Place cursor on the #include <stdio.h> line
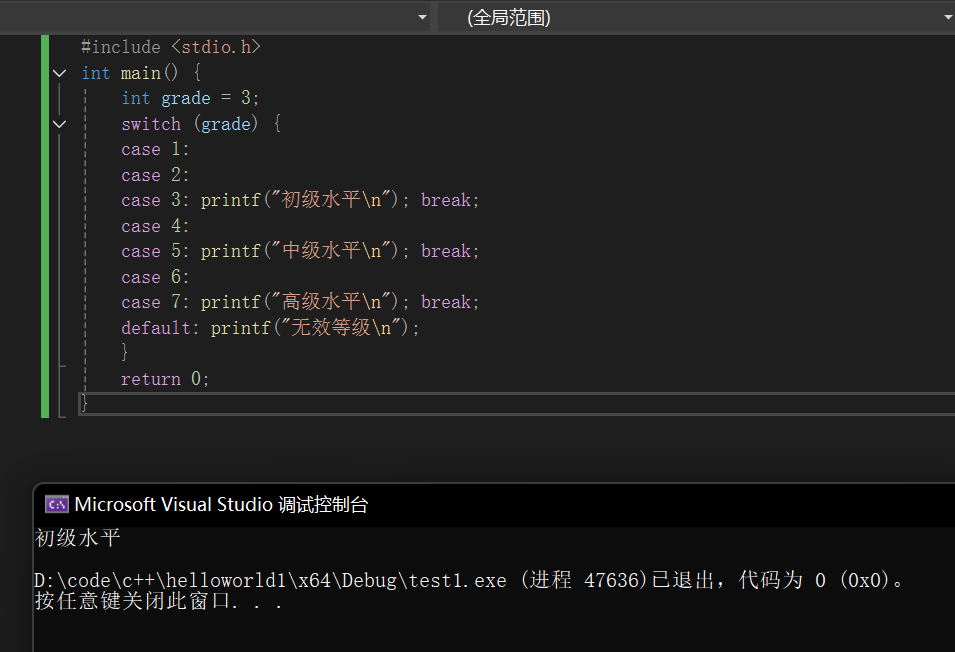 171,47
